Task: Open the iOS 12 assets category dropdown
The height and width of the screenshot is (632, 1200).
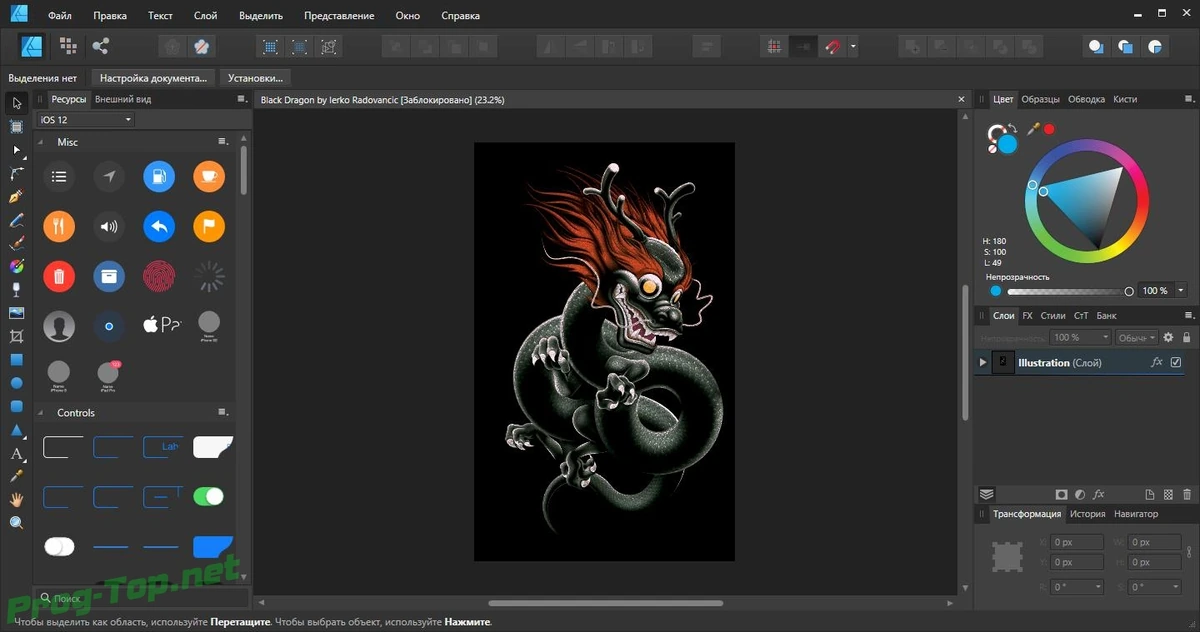Action: (x=86, y=120)
